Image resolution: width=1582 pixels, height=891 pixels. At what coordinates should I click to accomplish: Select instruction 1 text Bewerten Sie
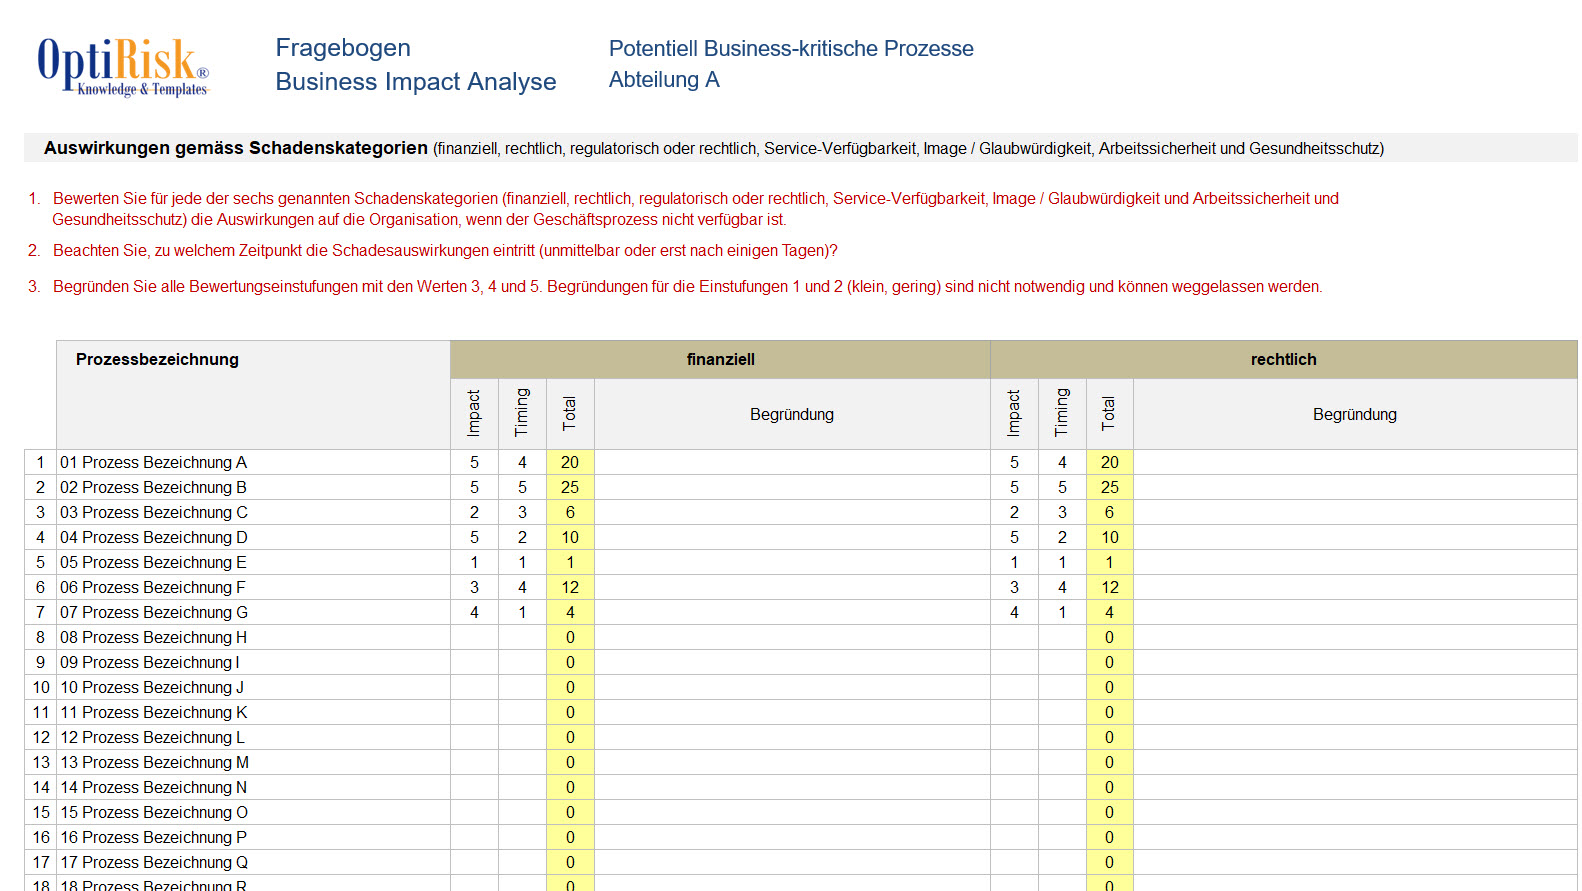(696, 209)
